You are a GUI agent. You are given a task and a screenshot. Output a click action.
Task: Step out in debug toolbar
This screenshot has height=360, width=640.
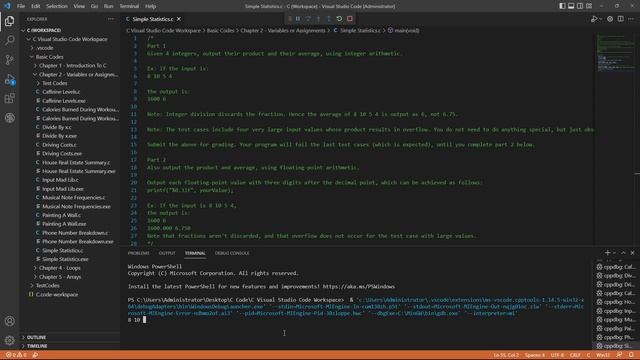(x=329, y=19)
